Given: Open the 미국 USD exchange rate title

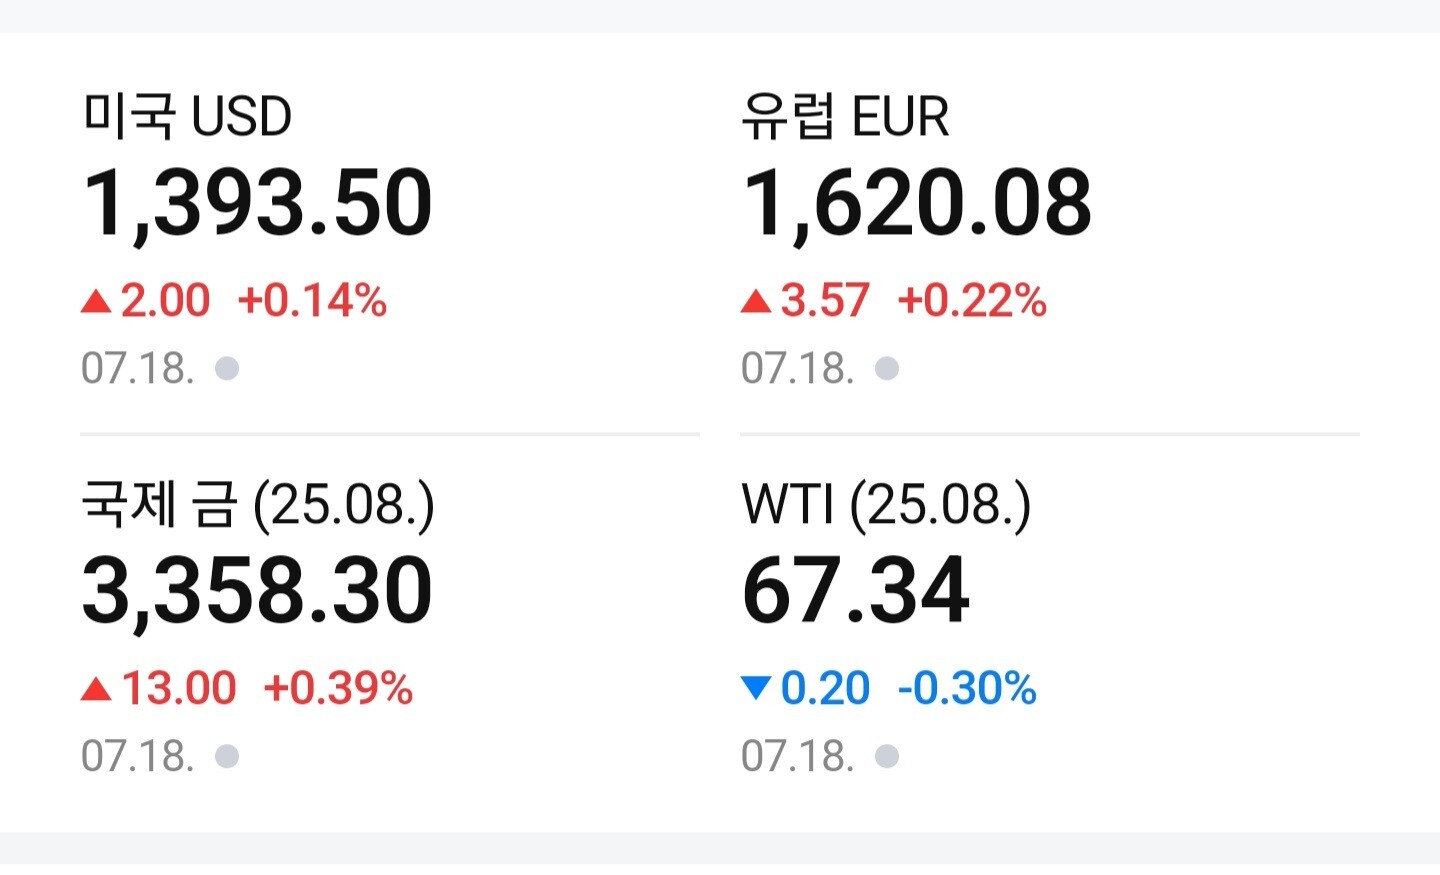Looking at the screenshot, I should [187, 116].
